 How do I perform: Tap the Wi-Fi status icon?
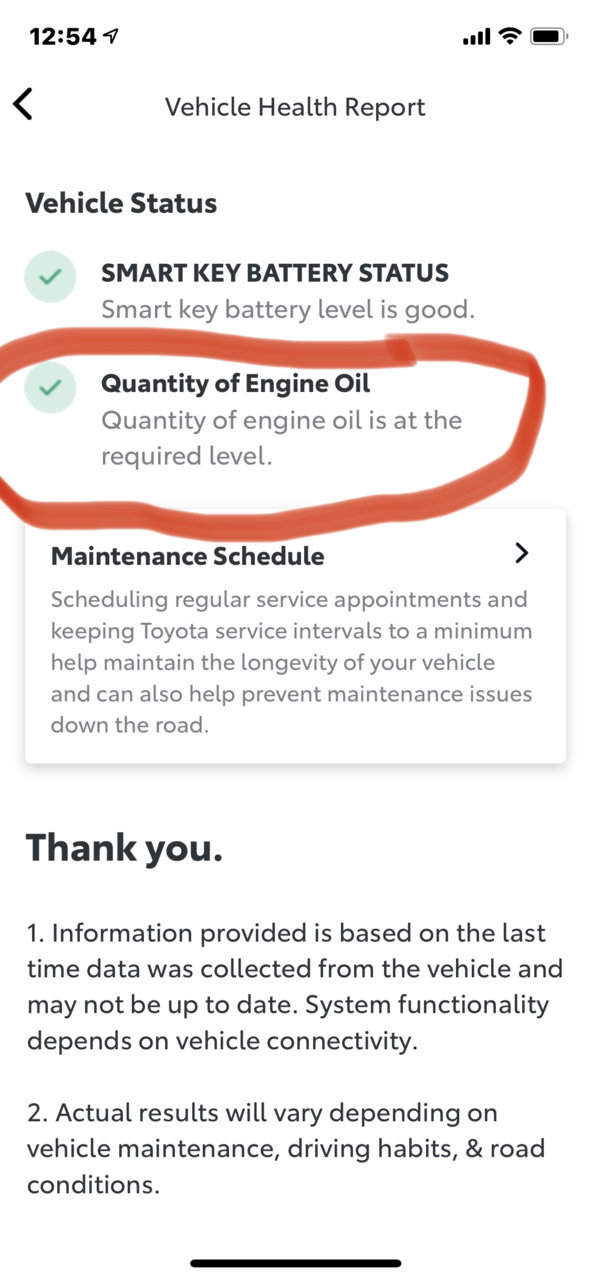coord(510,37)
